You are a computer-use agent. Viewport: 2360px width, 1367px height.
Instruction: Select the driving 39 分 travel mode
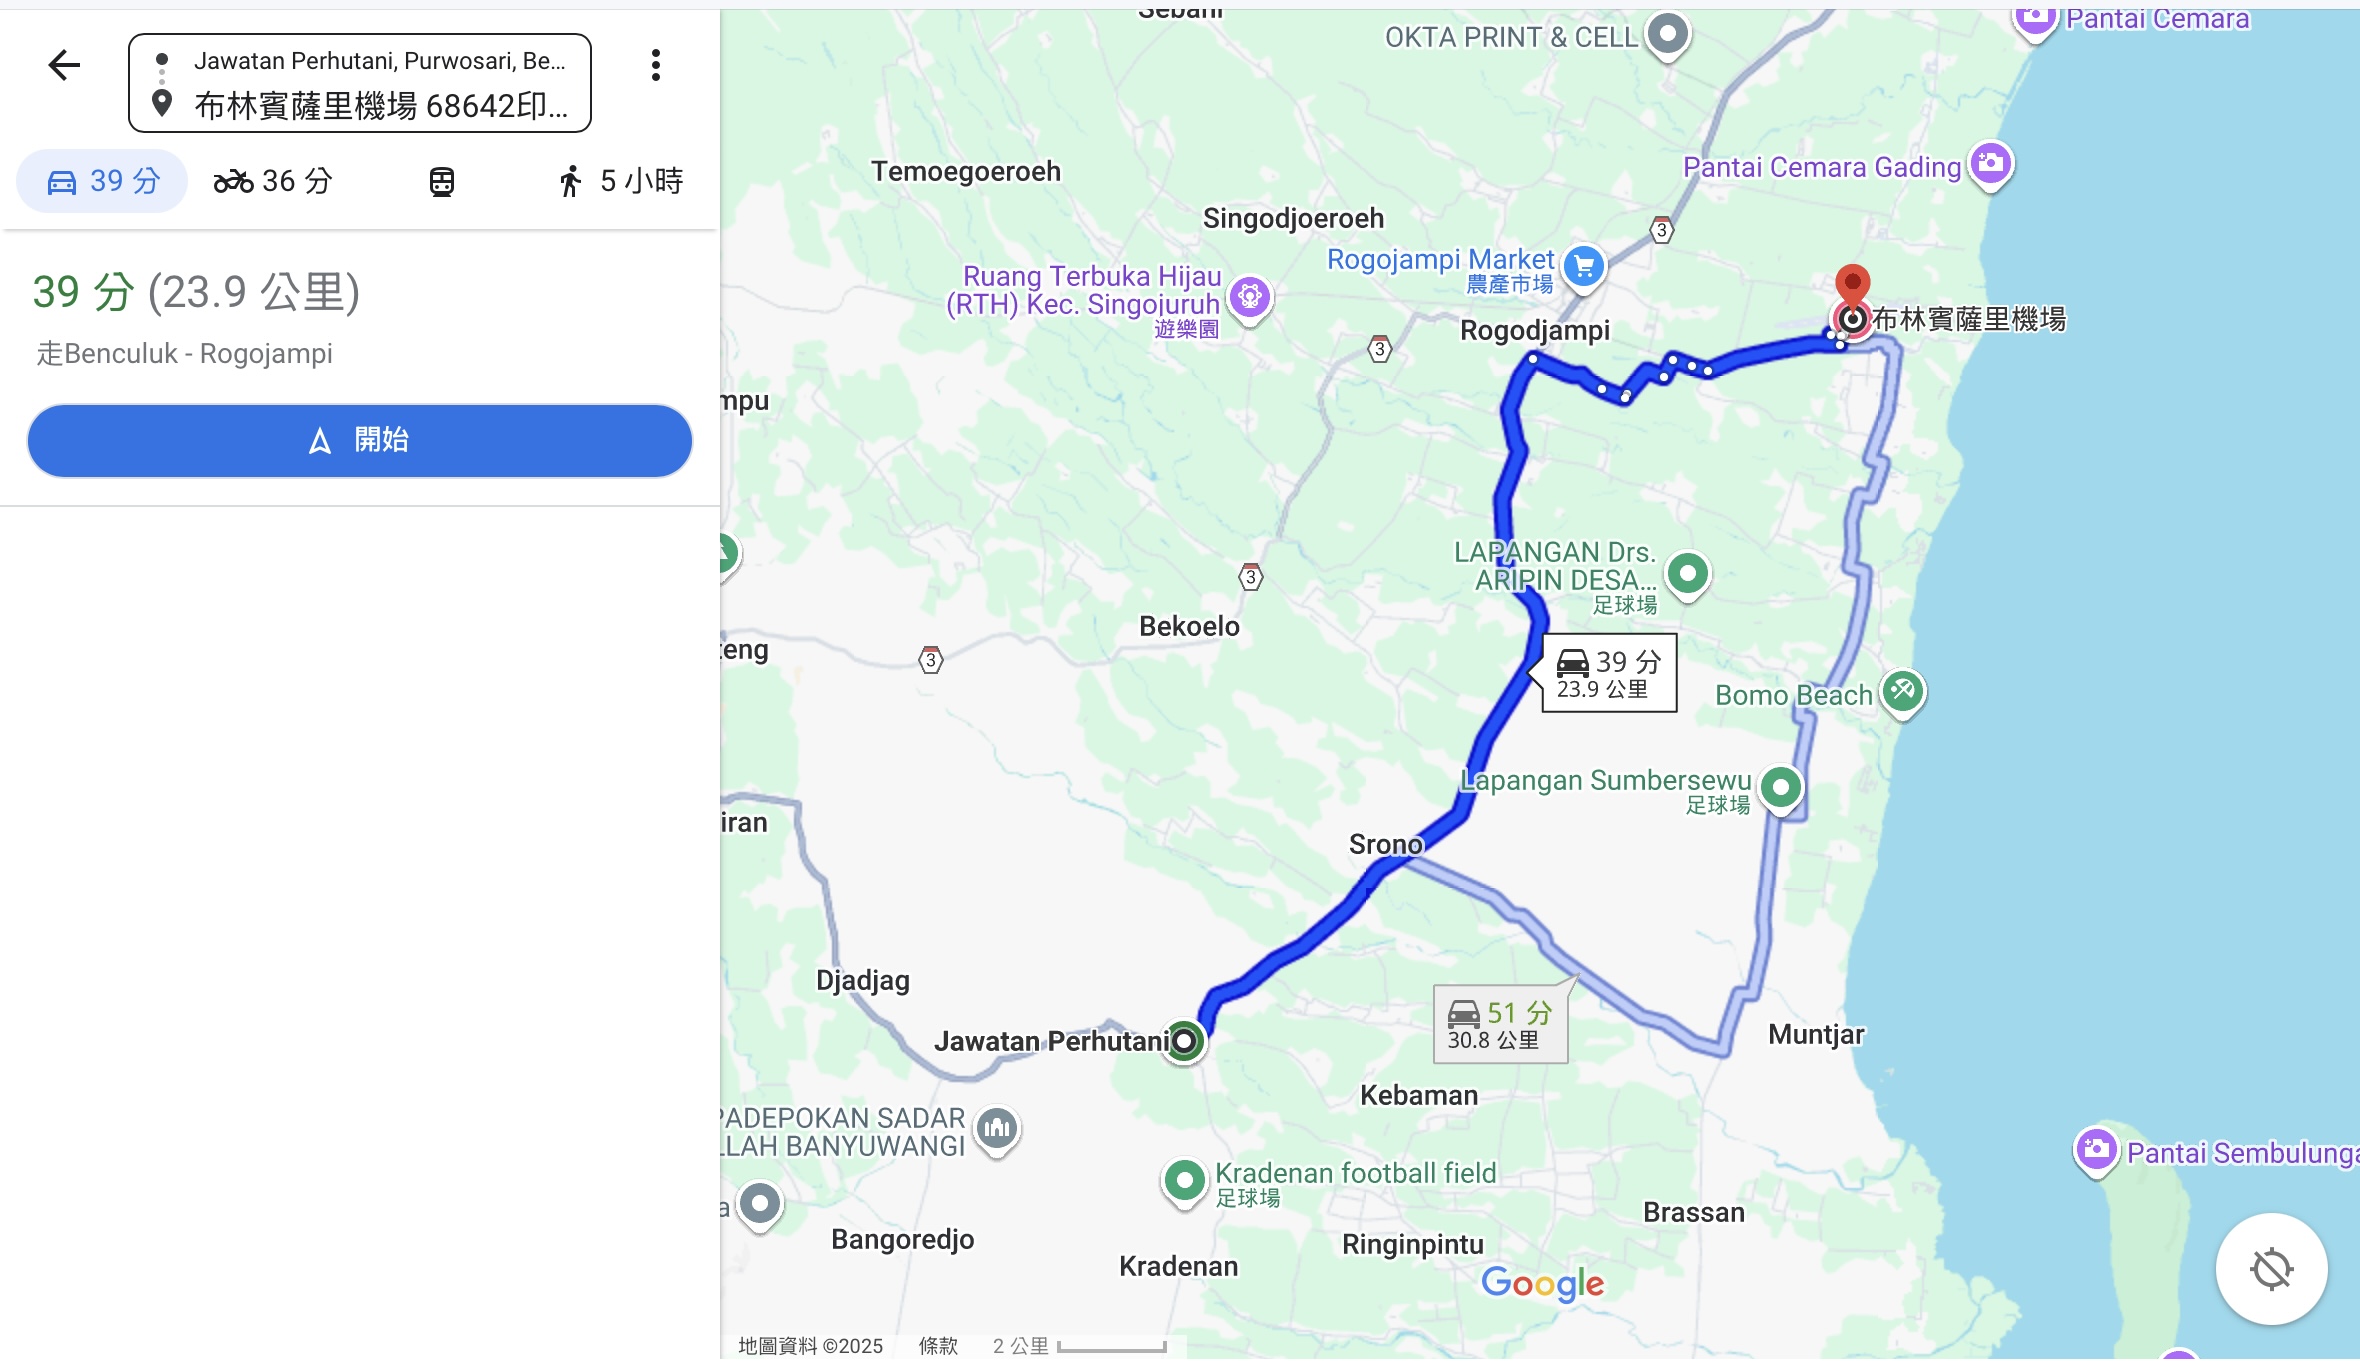102,181
